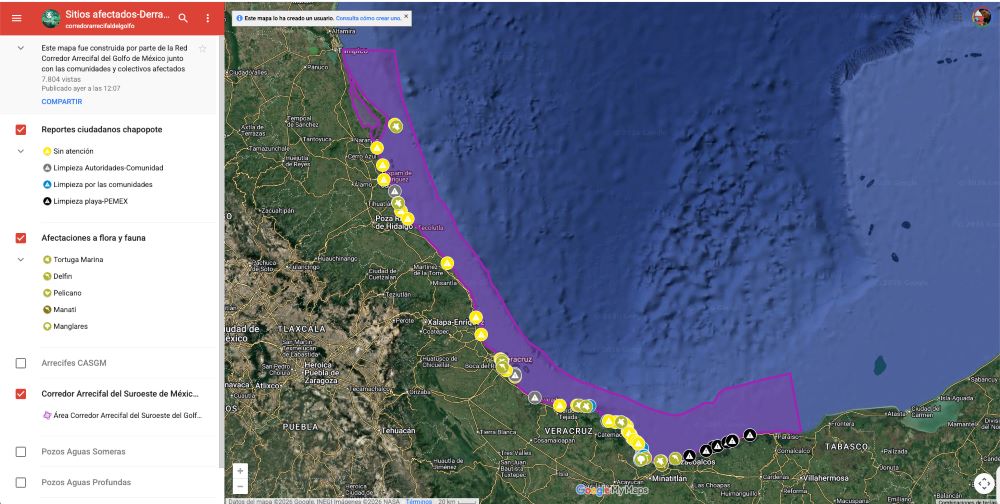1000x504 pixels.
Task: Click the map title 'Sitios afectados-Derra...'
Action: tap(117, 14)
